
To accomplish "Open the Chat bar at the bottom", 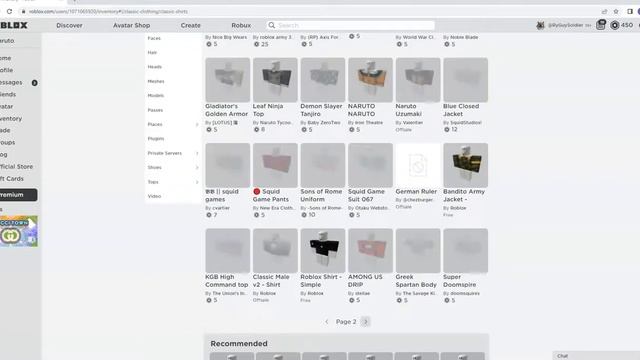I will 596,356.
